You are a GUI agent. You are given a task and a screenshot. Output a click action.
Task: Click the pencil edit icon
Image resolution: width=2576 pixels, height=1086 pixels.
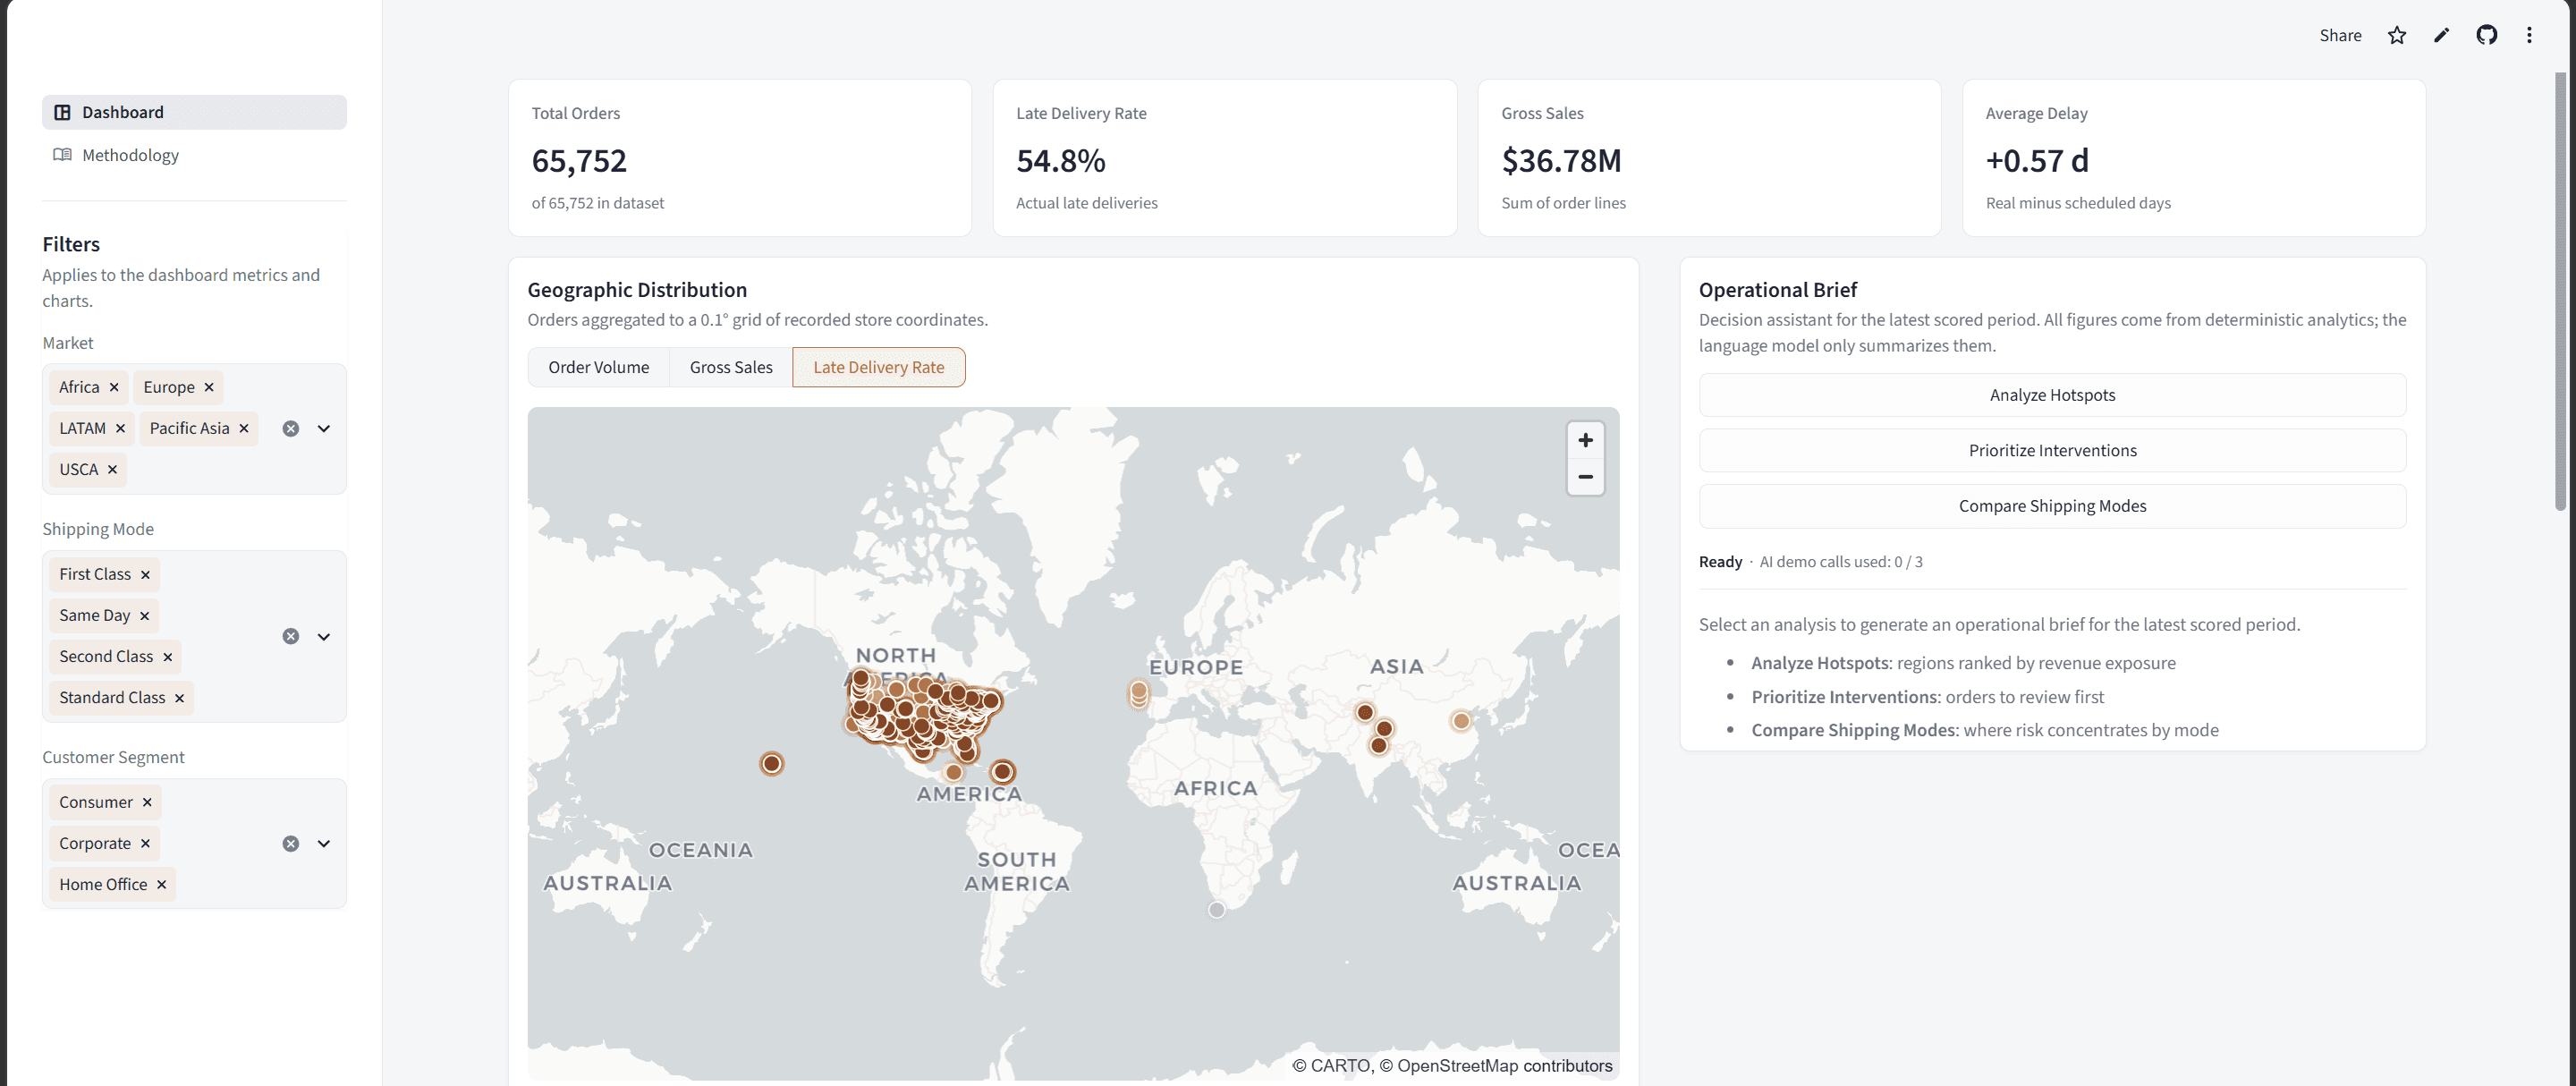tap(2442, 35)
